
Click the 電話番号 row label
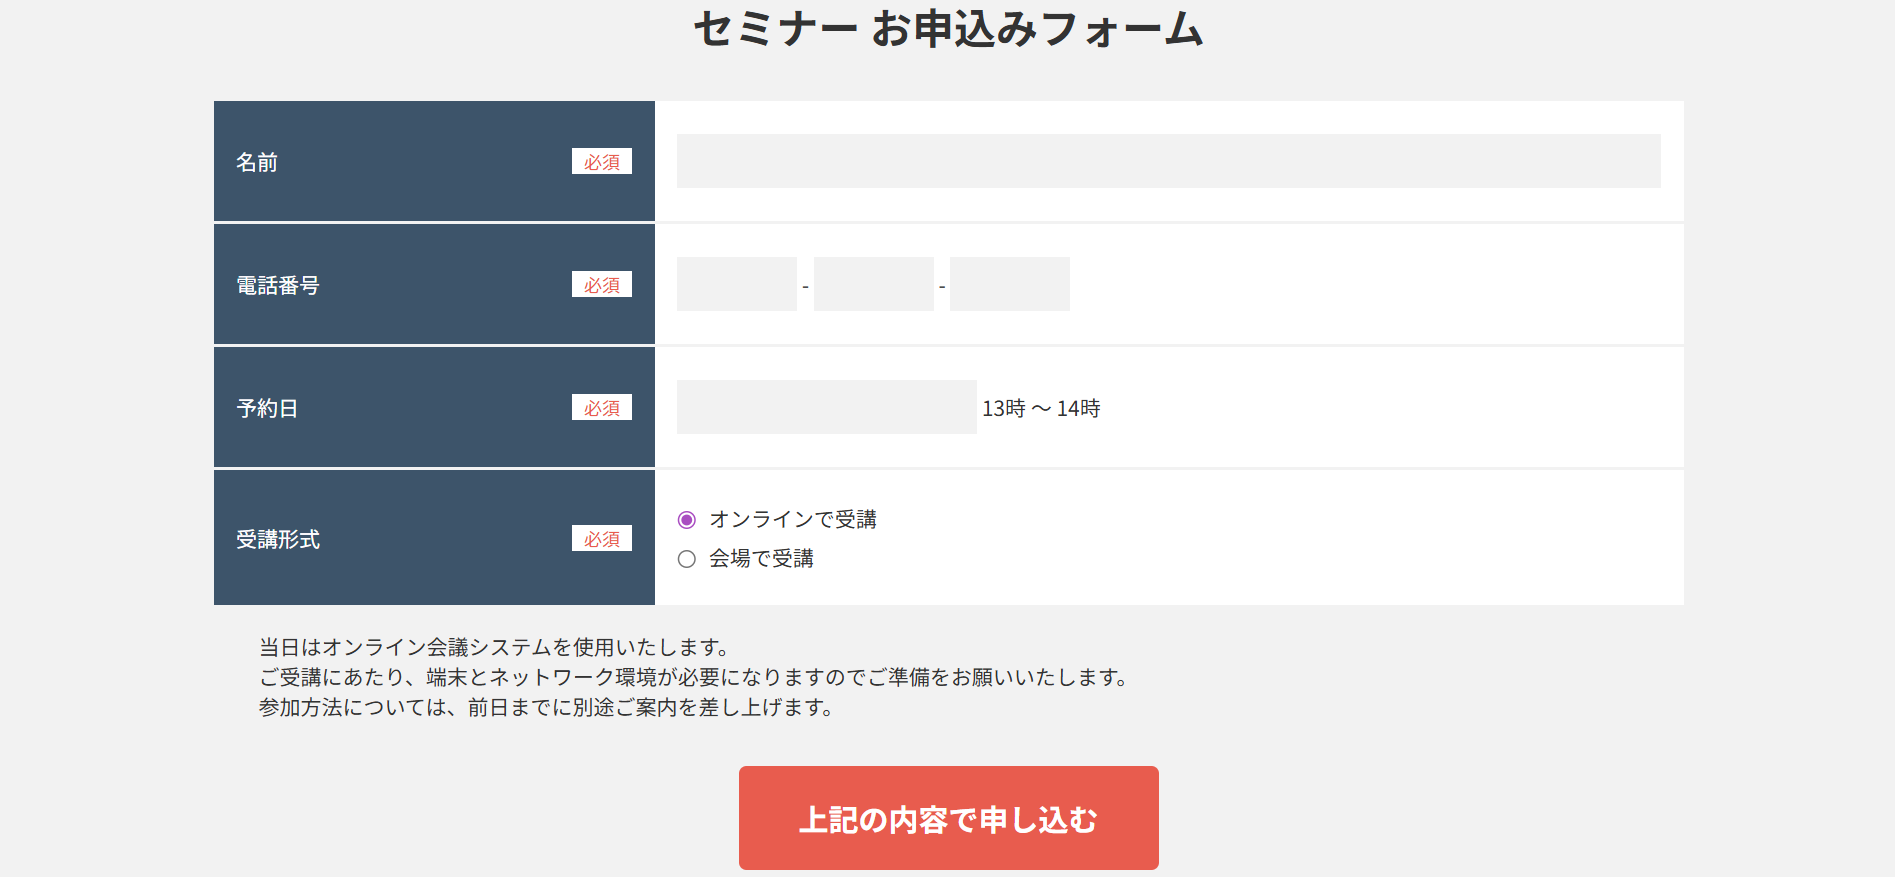coord(278,286)
